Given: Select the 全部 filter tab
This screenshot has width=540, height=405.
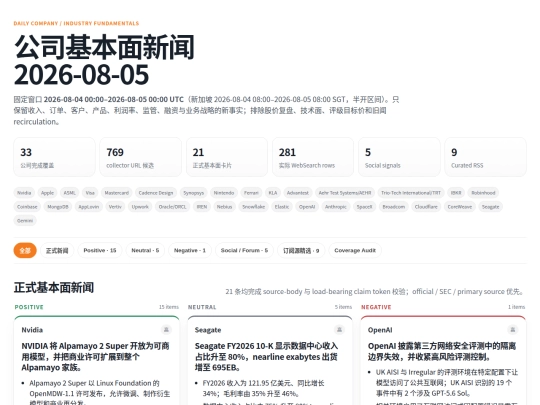Looking at the screenshot, I should [x=25, y=250].
